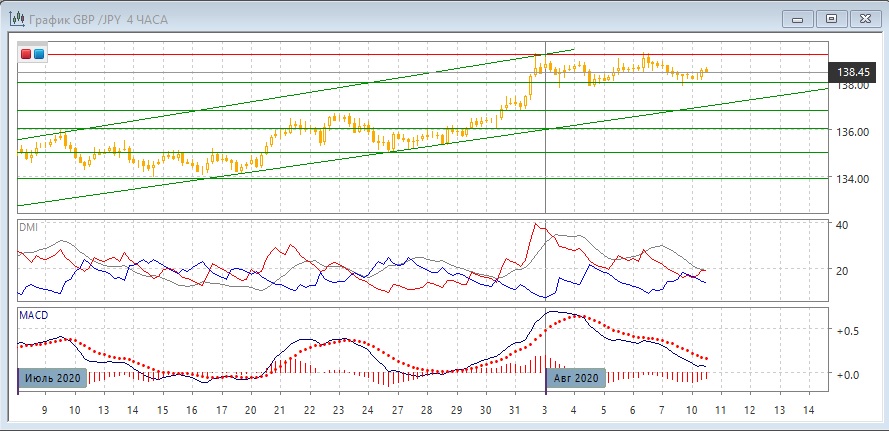The width and height of the screenshot is (889, 431).
Task: Maximize the GBP/JPY chart window
Action: coord(831,18)
